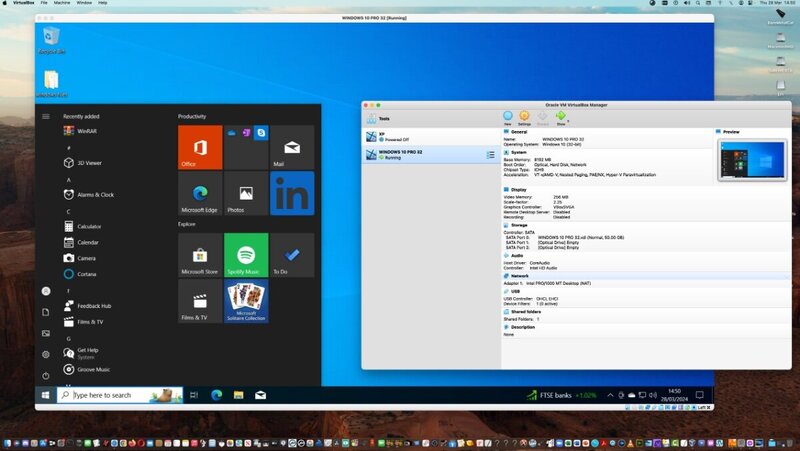
Task: Open the Windows notification center icon
Action: click(x=699, y=395)
